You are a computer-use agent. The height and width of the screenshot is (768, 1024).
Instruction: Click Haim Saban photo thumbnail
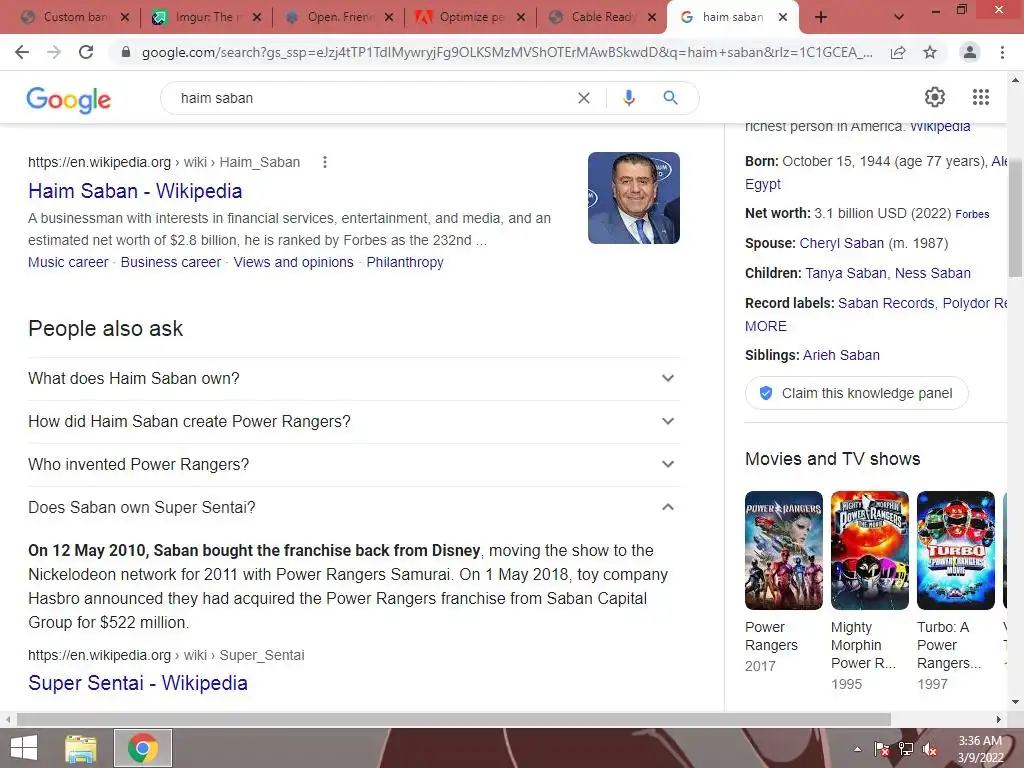coord(633,198)
